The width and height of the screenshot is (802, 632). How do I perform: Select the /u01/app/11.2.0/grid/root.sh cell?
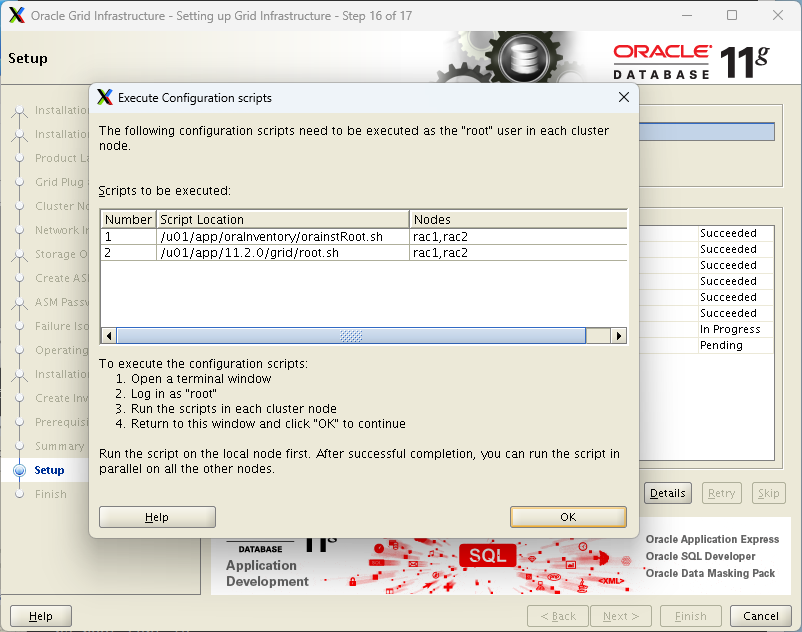coord(283,253)
